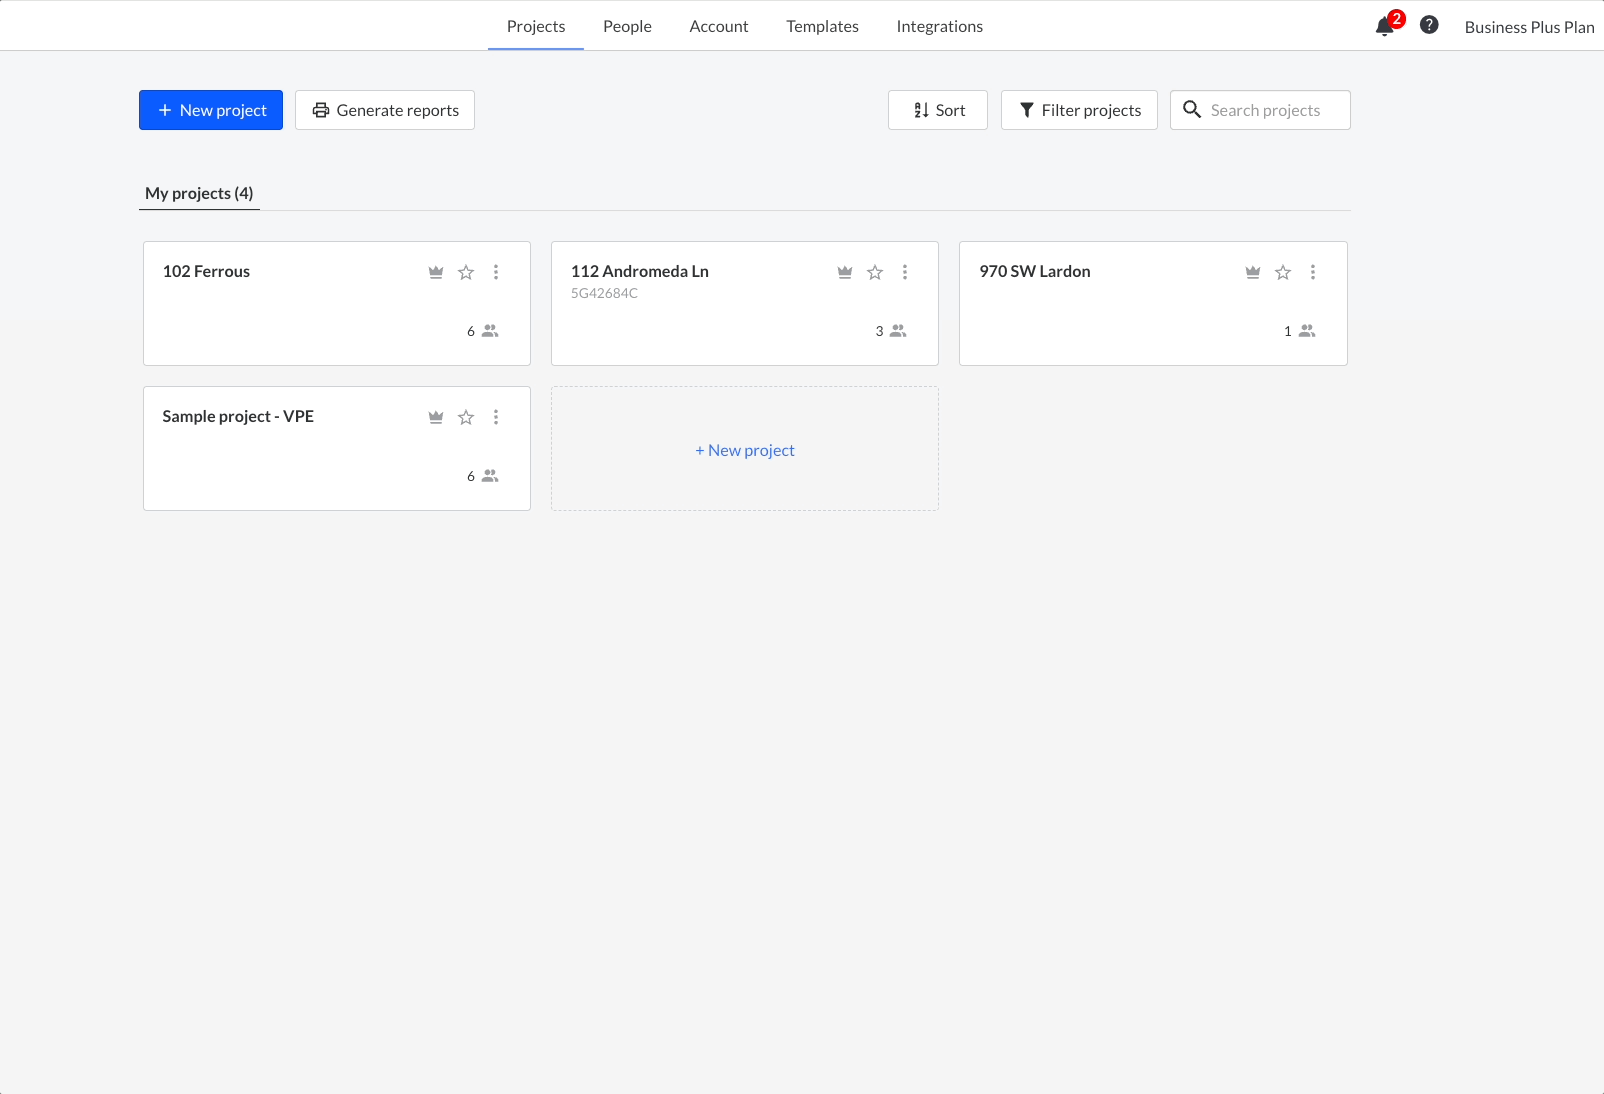Open the notifications bell icon

pyautogui.click(x=1385, y=27)
